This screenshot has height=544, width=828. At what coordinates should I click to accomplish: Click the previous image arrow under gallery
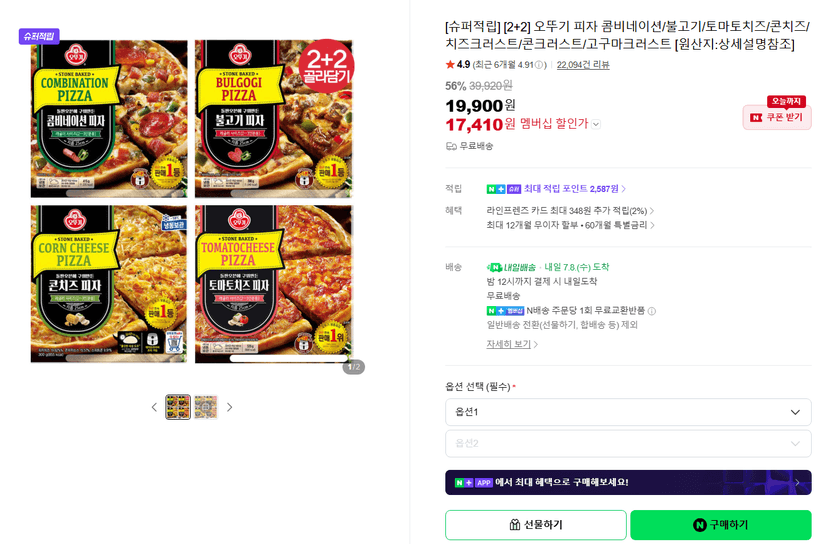pos(154,407)
